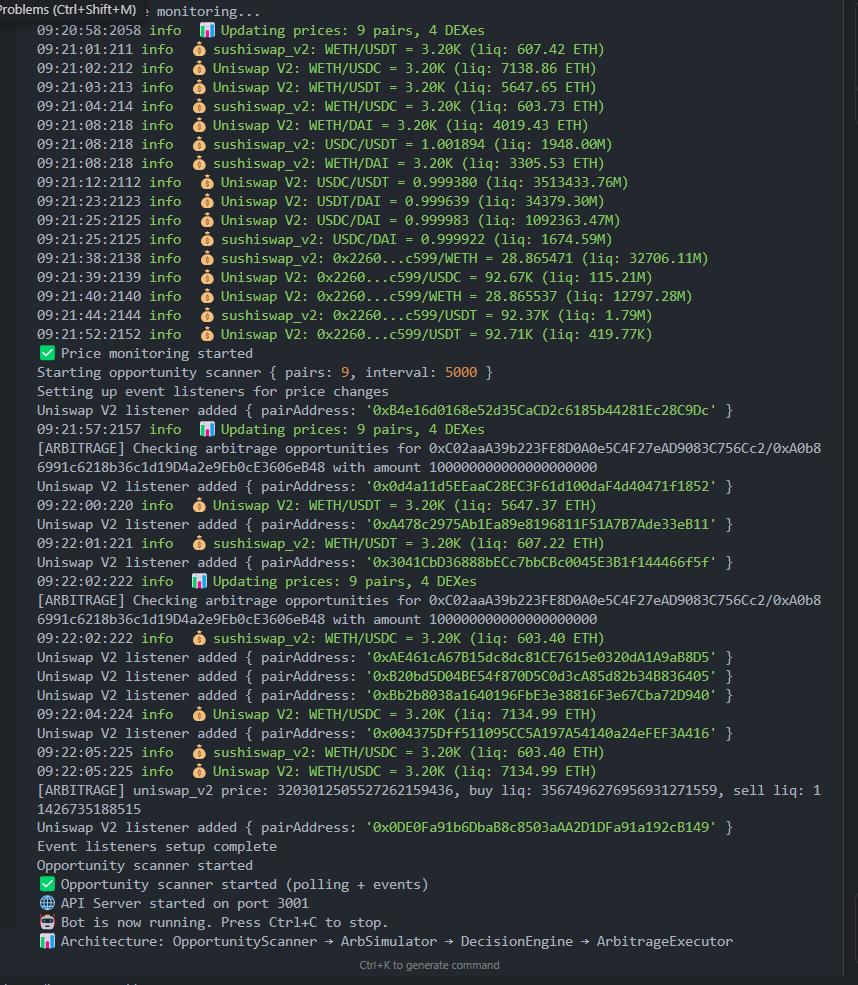Click the globe icon beside 'API Server started'

point(47,903)
